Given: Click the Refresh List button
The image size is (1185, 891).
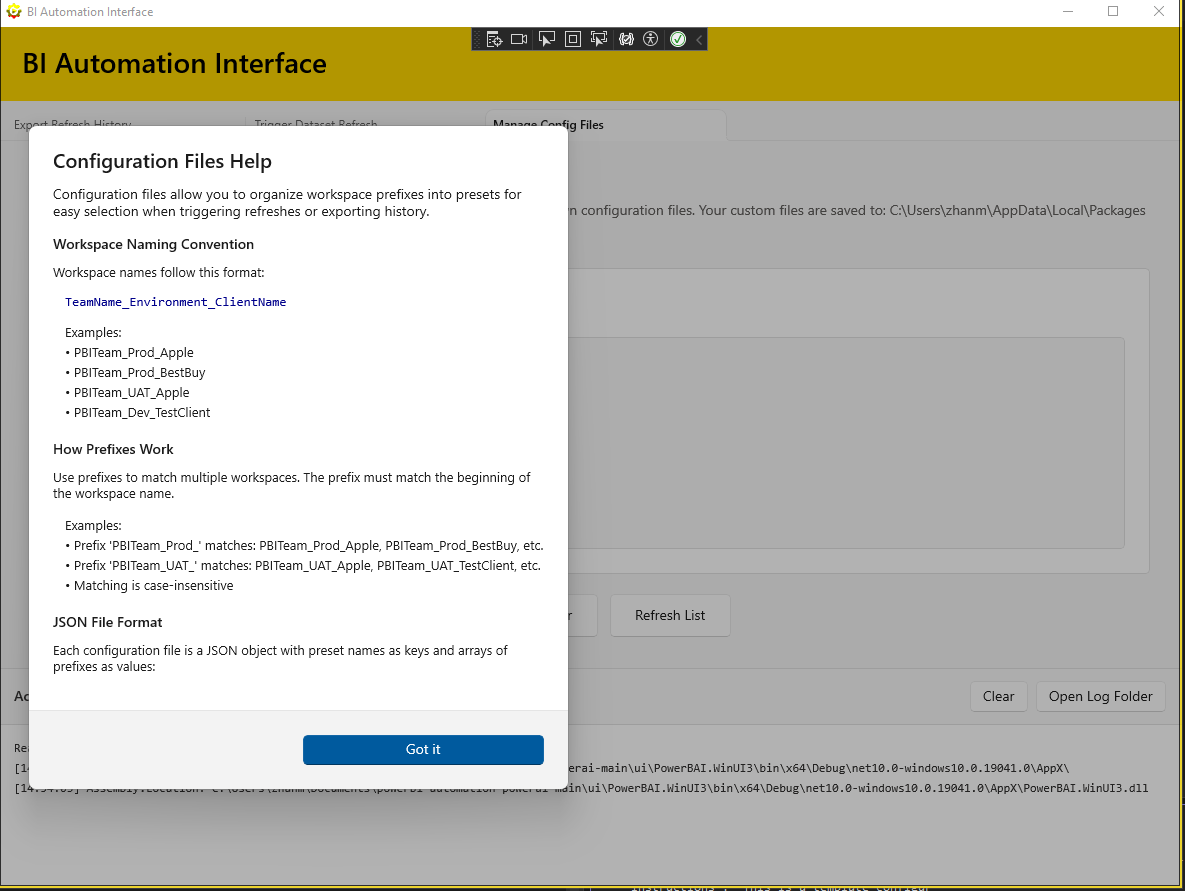Looking at the screenshot, I should [670, 615].
